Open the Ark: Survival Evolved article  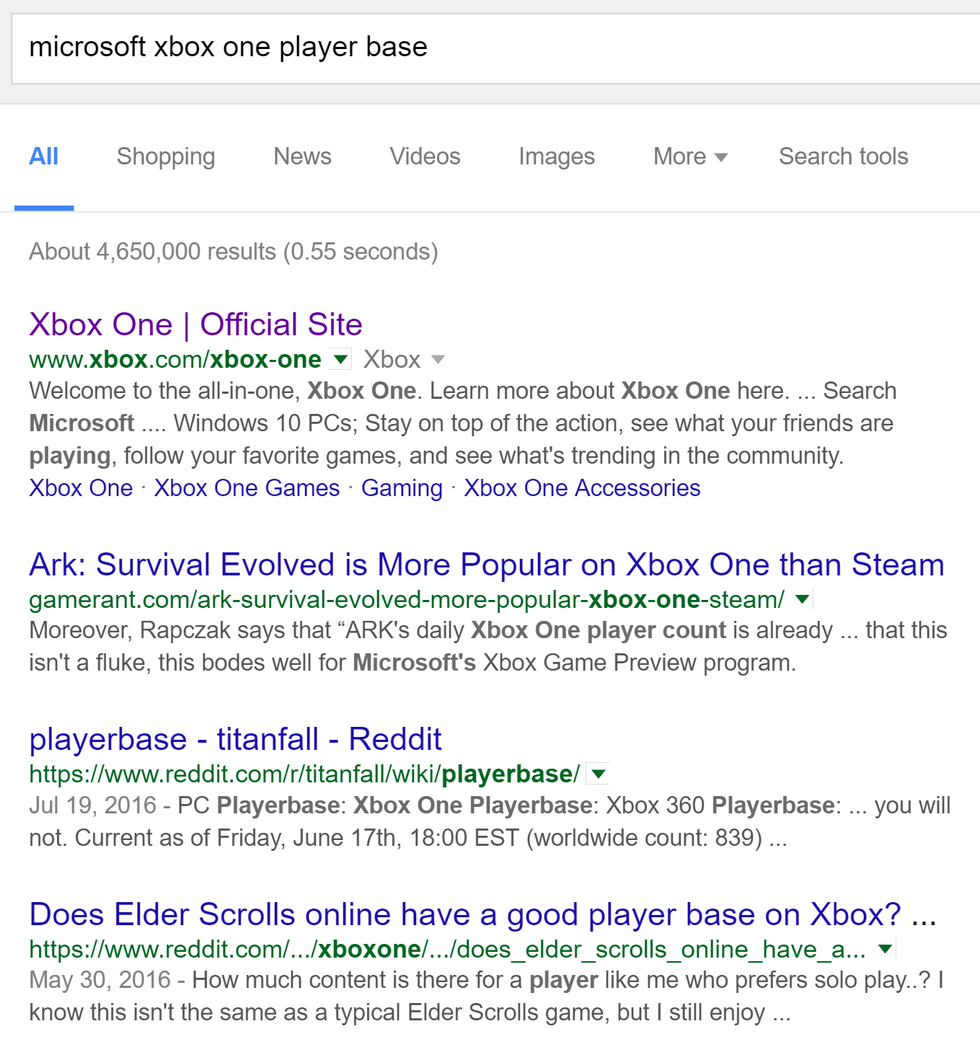pyautogui.click(x=487, y=565)
